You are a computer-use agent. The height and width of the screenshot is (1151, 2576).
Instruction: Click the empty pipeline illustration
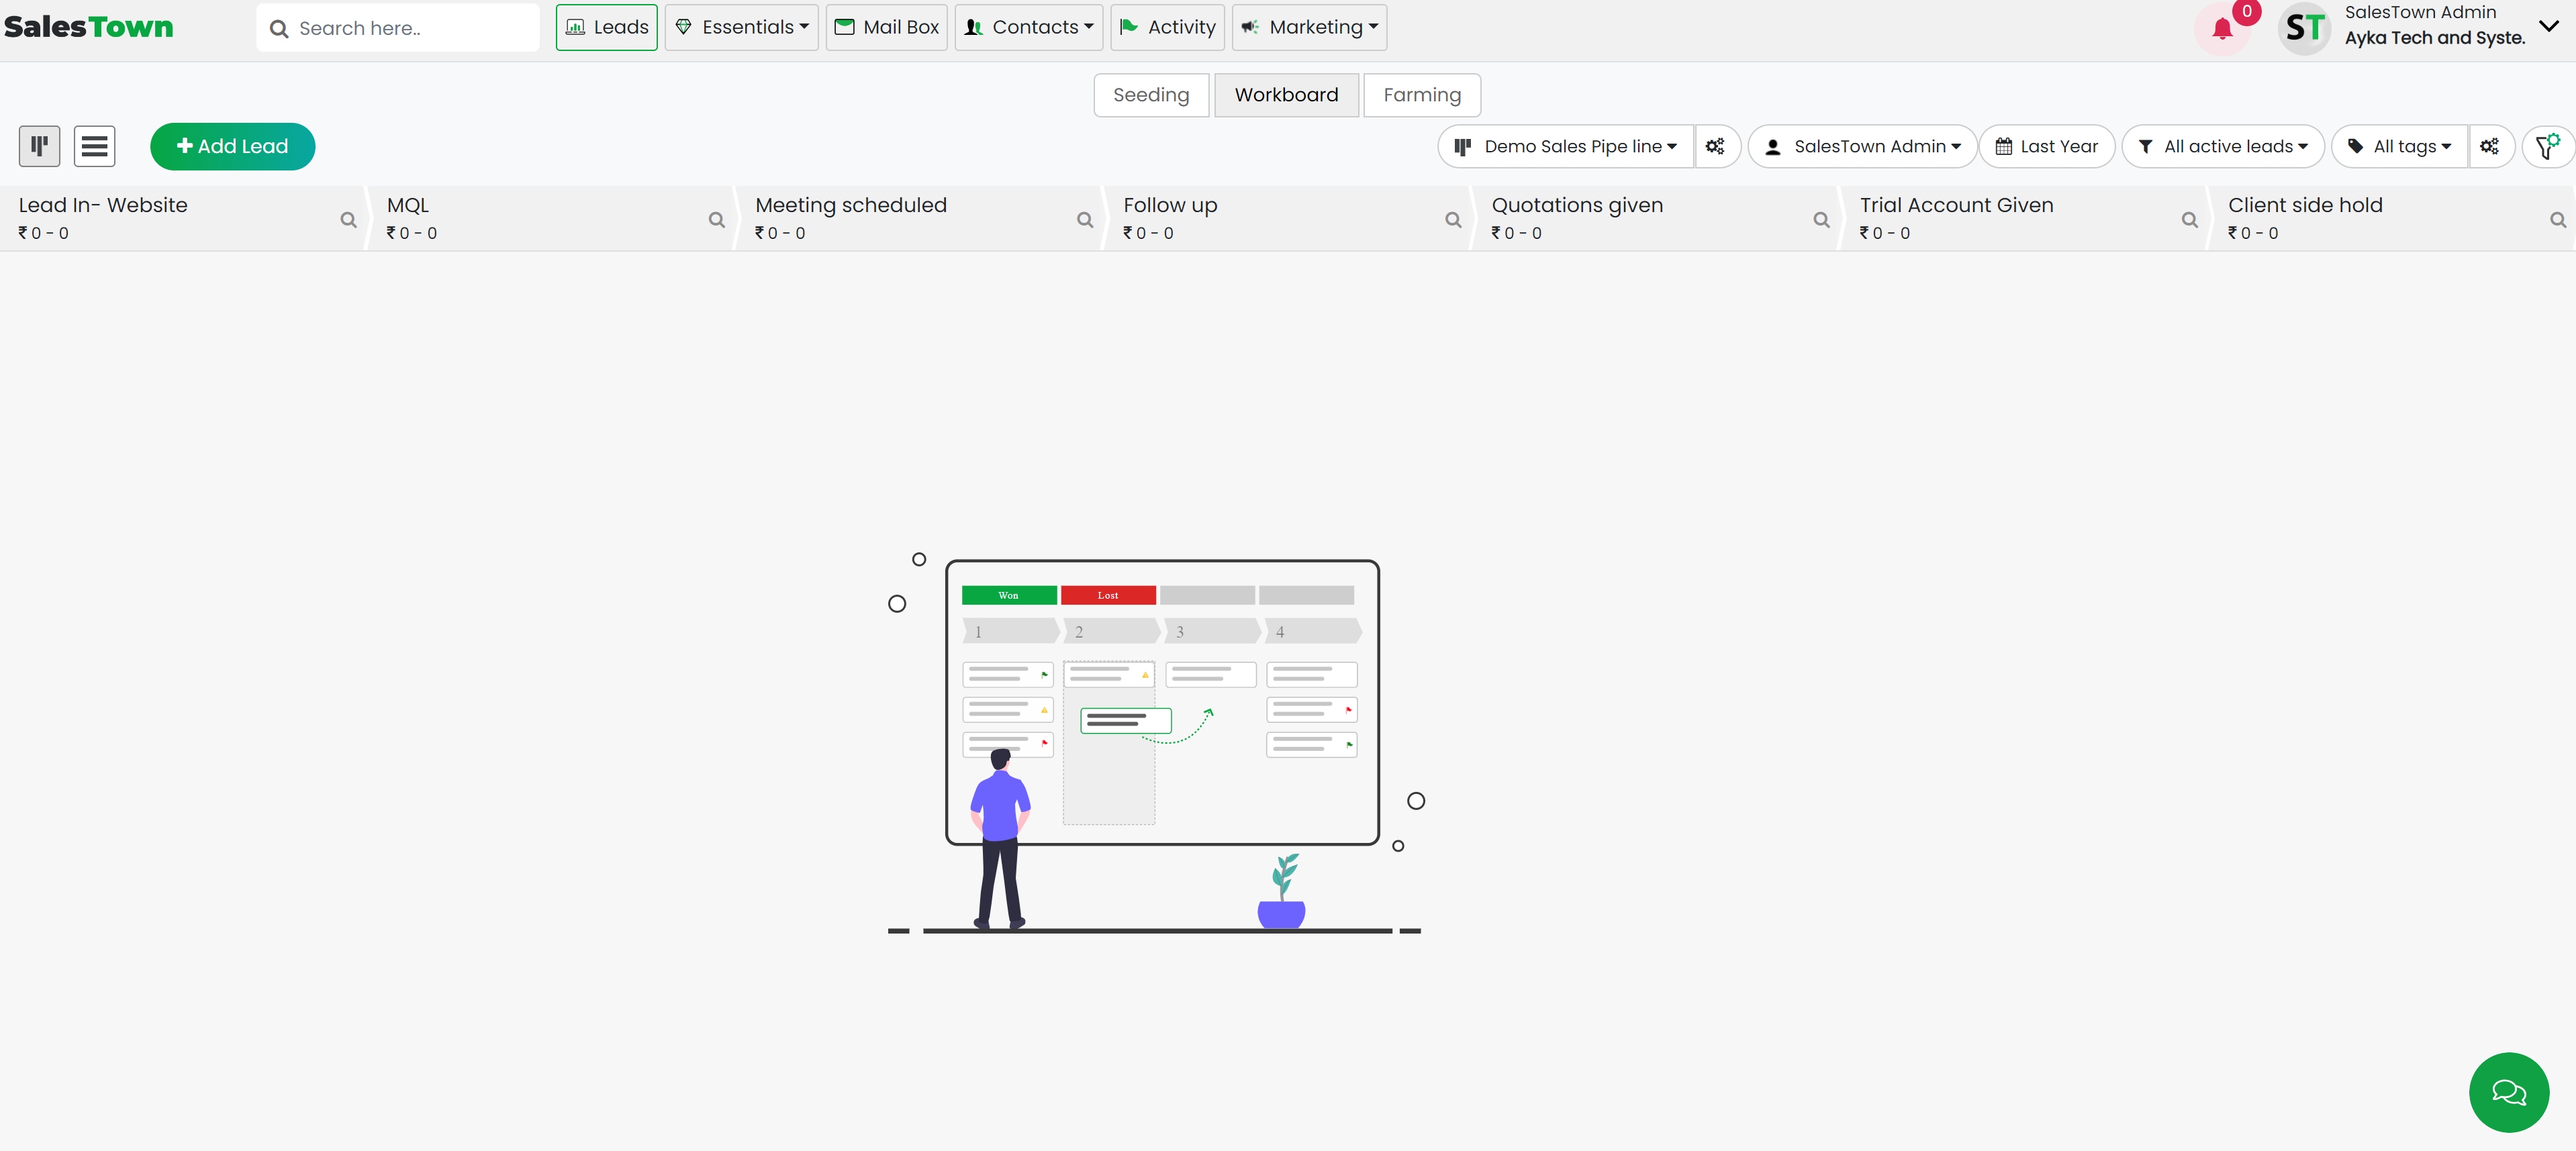1155,743
